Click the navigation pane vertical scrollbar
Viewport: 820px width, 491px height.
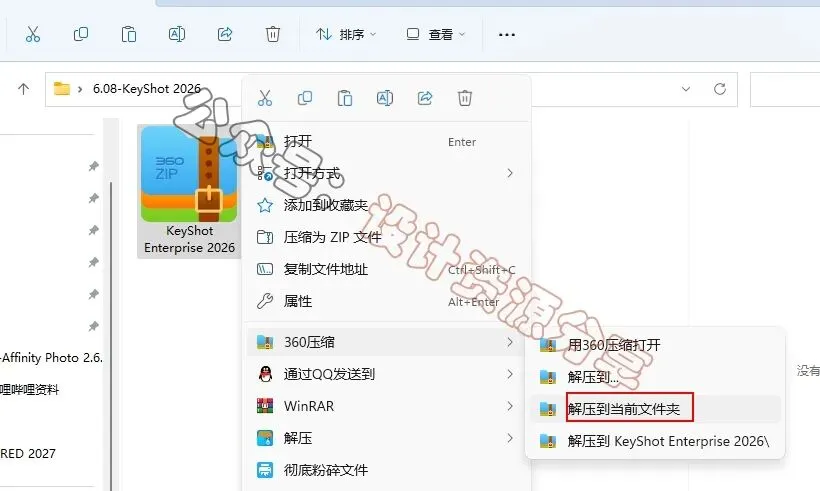[110, 335]
